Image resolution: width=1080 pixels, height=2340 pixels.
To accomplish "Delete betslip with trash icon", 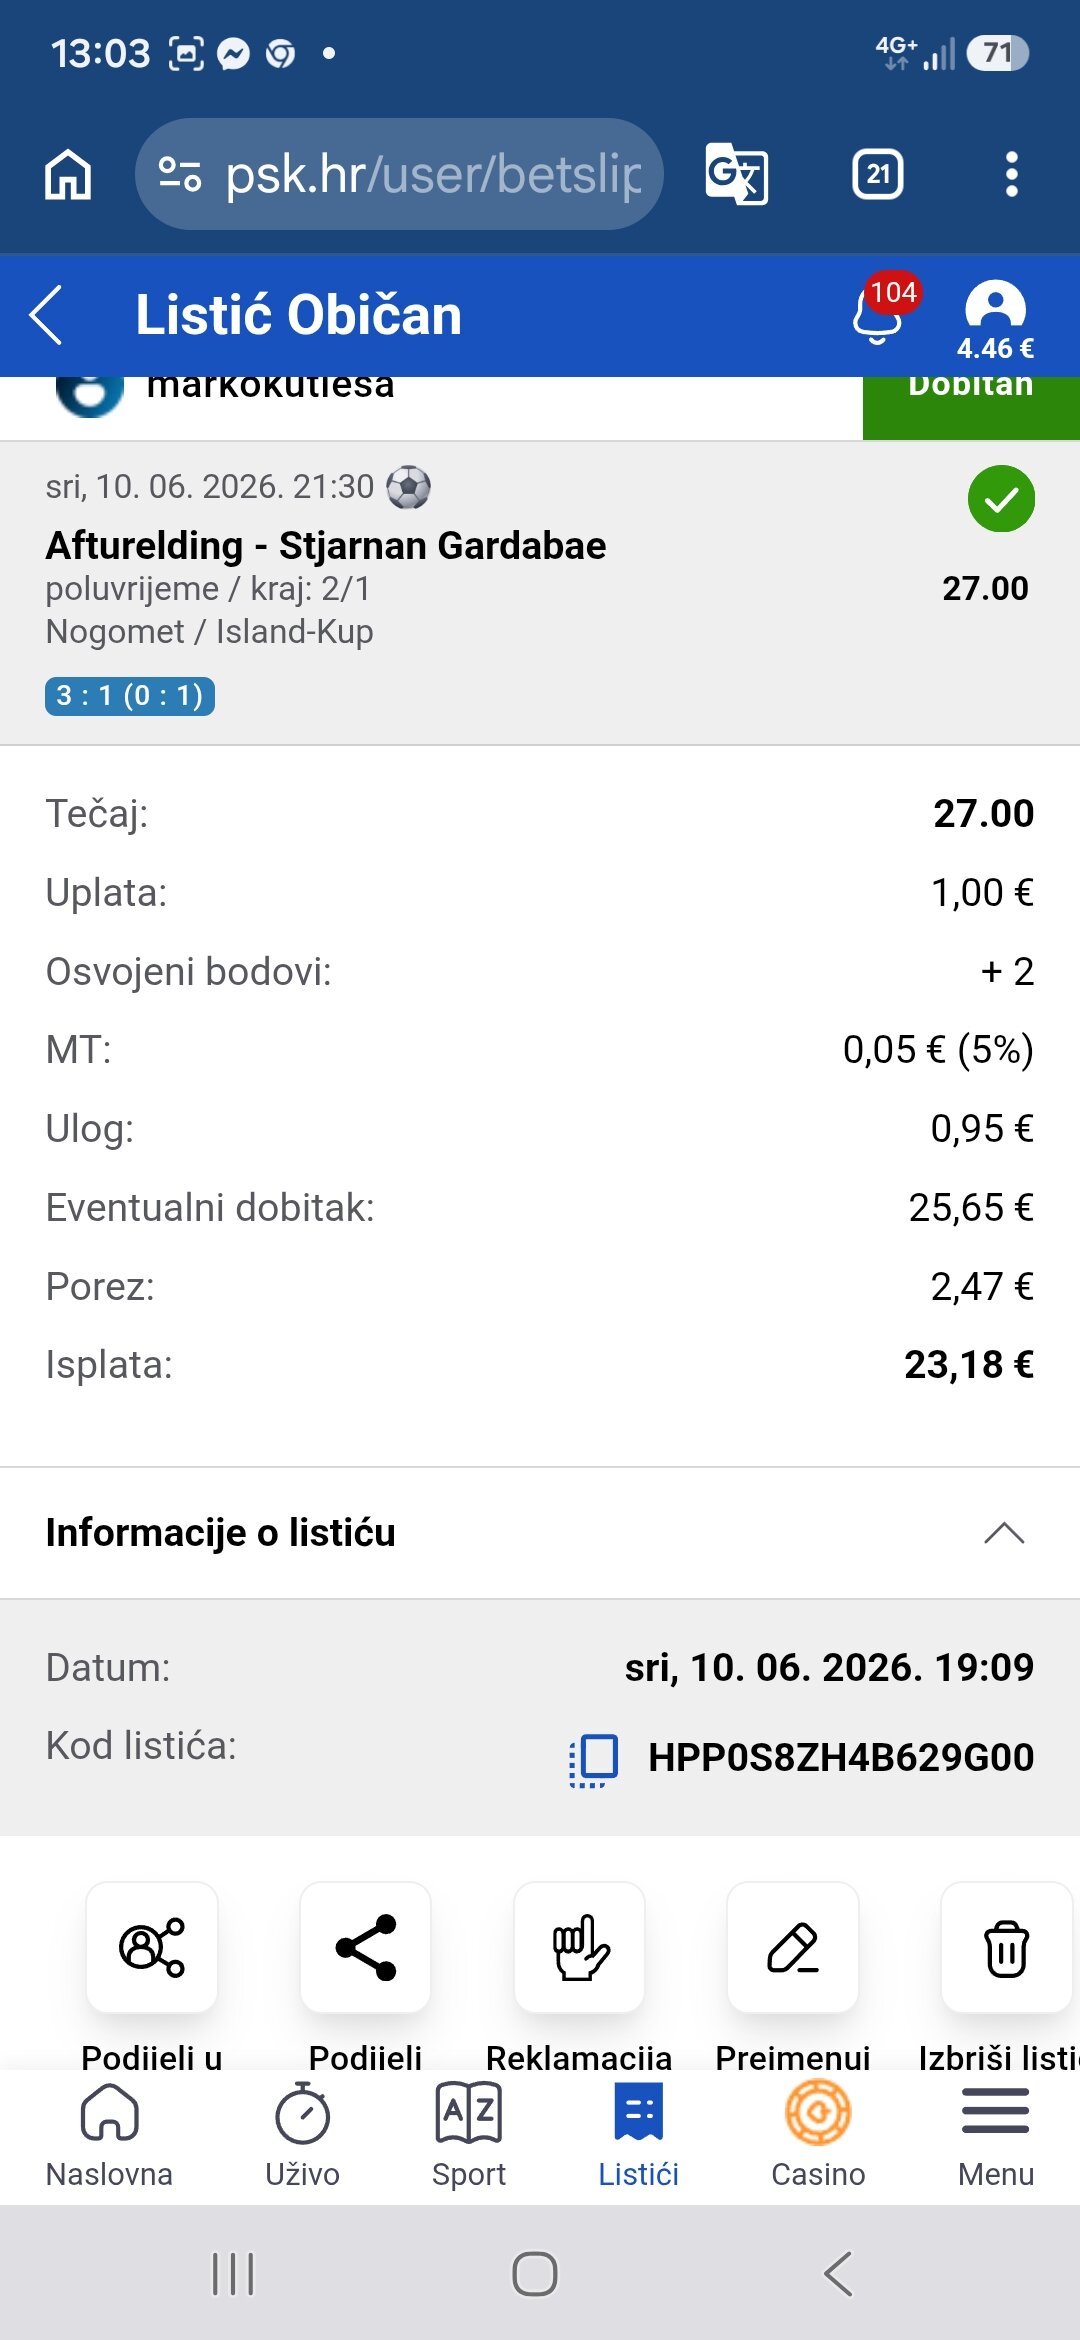I will 1007,1947.
